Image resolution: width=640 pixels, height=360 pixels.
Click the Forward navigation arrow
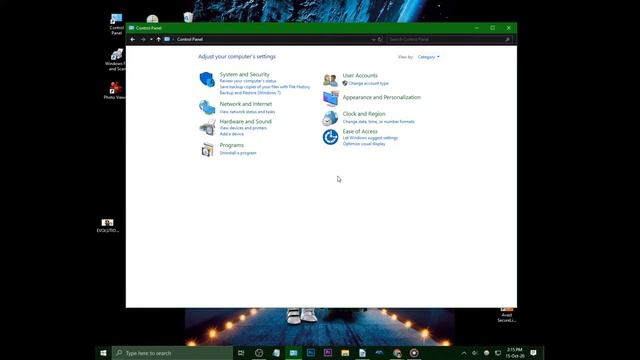pyautogui.click(x=143, y=39)
